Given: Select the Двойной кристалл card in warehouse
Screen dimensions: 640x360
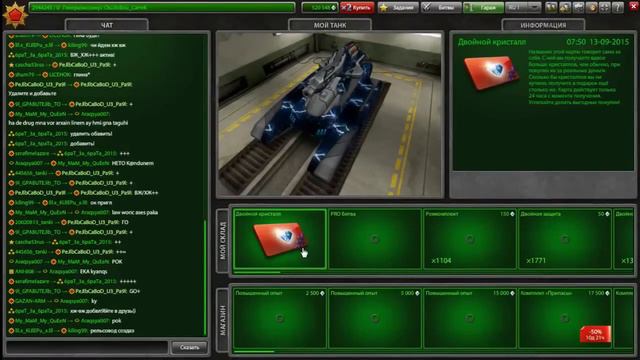Looking at the screenshot, I should (280, 239).
